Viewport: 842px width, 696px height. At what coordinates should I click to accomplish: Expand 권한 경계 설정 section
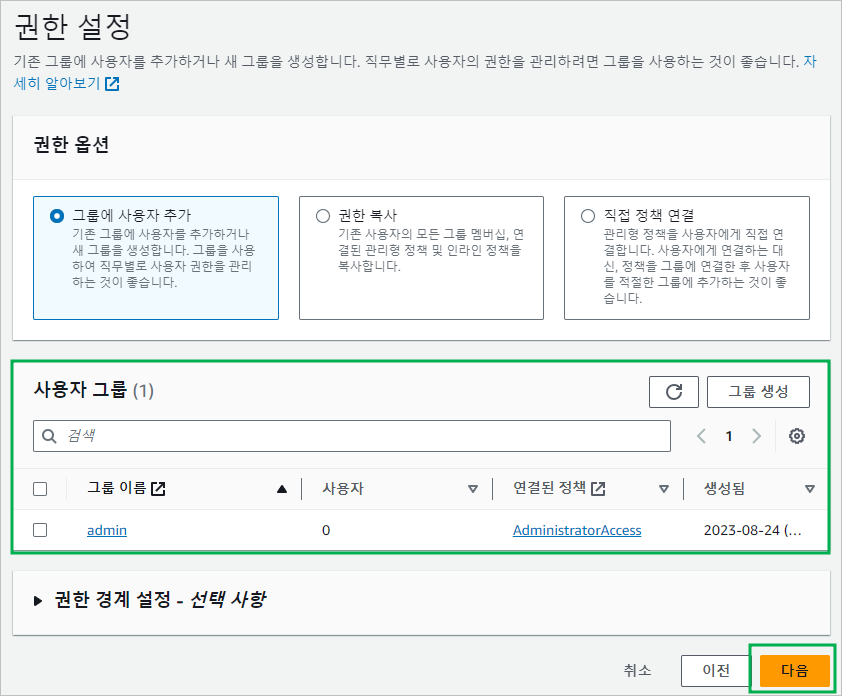click(x=38, y=600)
